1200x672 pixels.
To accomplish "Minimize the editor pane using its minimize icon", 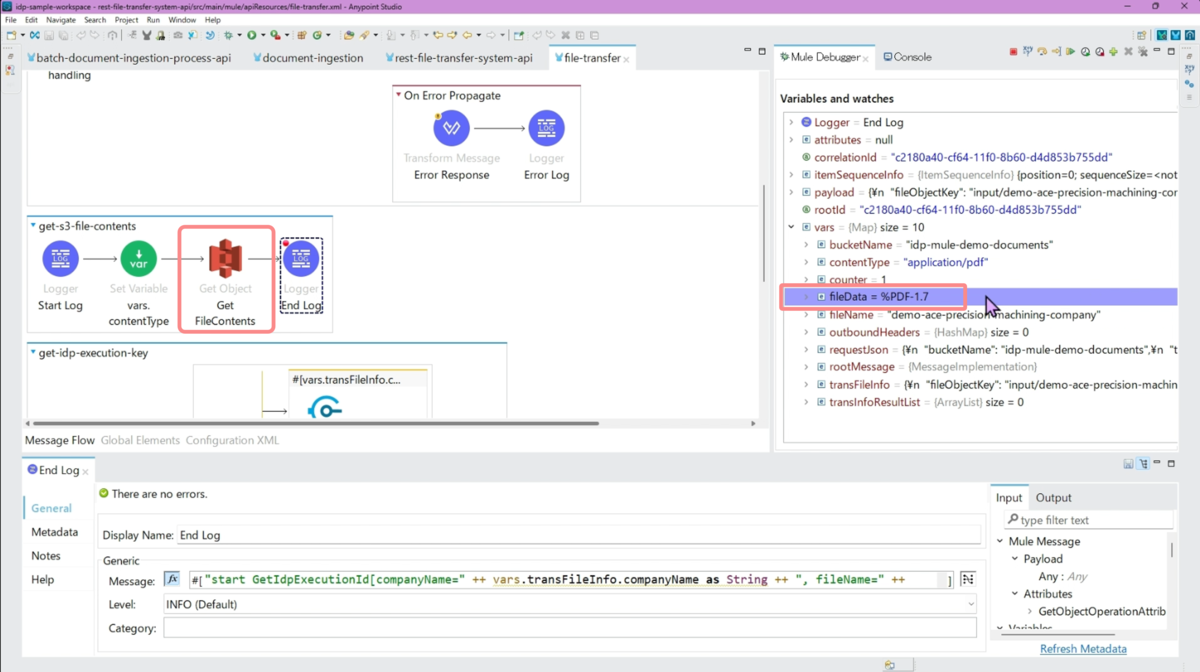I will click(747, 50).
